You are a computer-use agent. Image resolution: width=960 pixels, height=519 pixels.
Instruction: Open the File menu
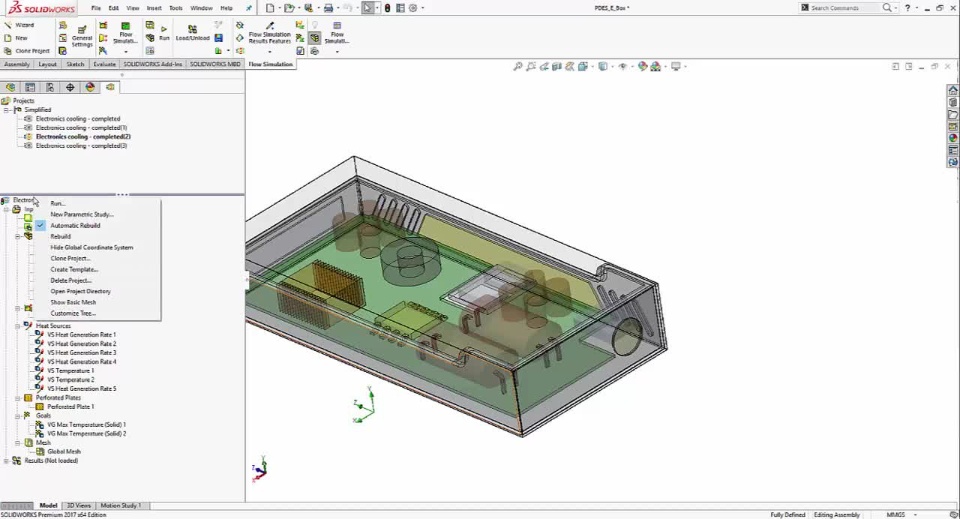coord(96,8)
